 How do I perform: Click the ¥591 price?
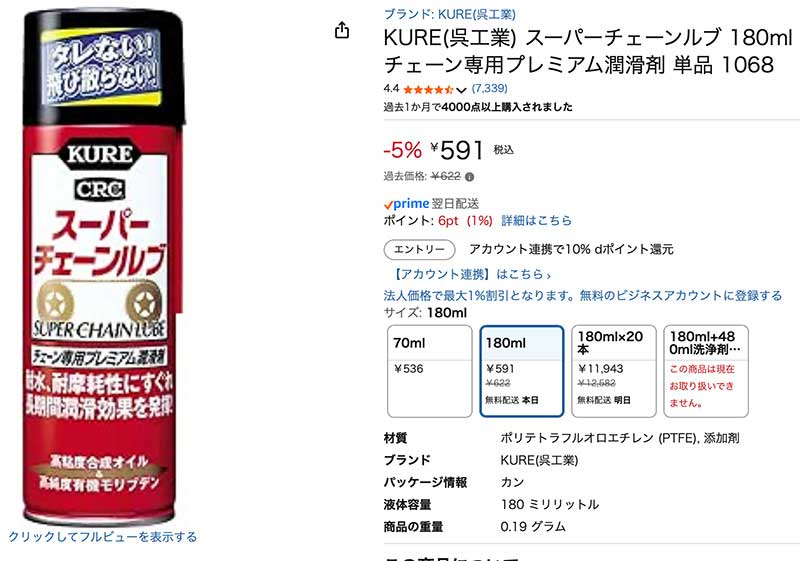458,150
